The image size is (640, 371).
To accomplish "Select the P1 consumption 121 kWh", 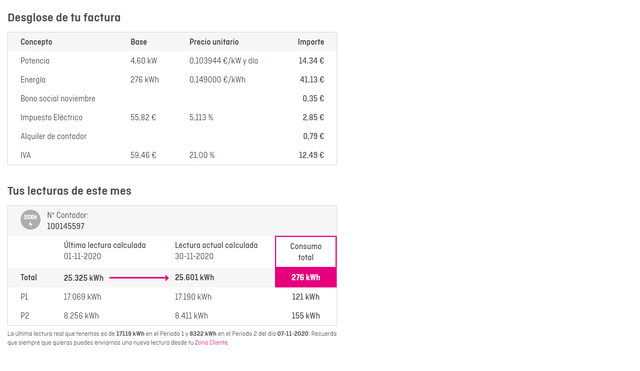I will [306, 297].
